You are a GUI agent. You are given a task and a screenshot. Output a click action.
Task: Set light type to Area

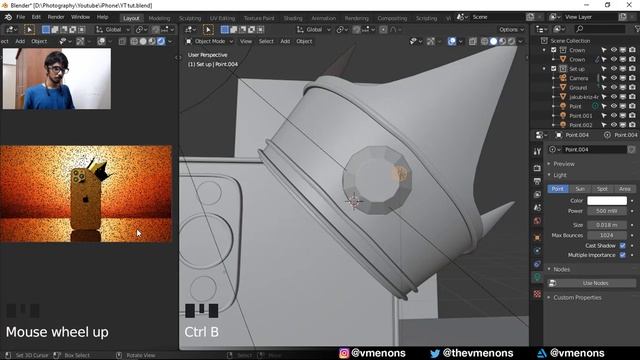[624, 189]
